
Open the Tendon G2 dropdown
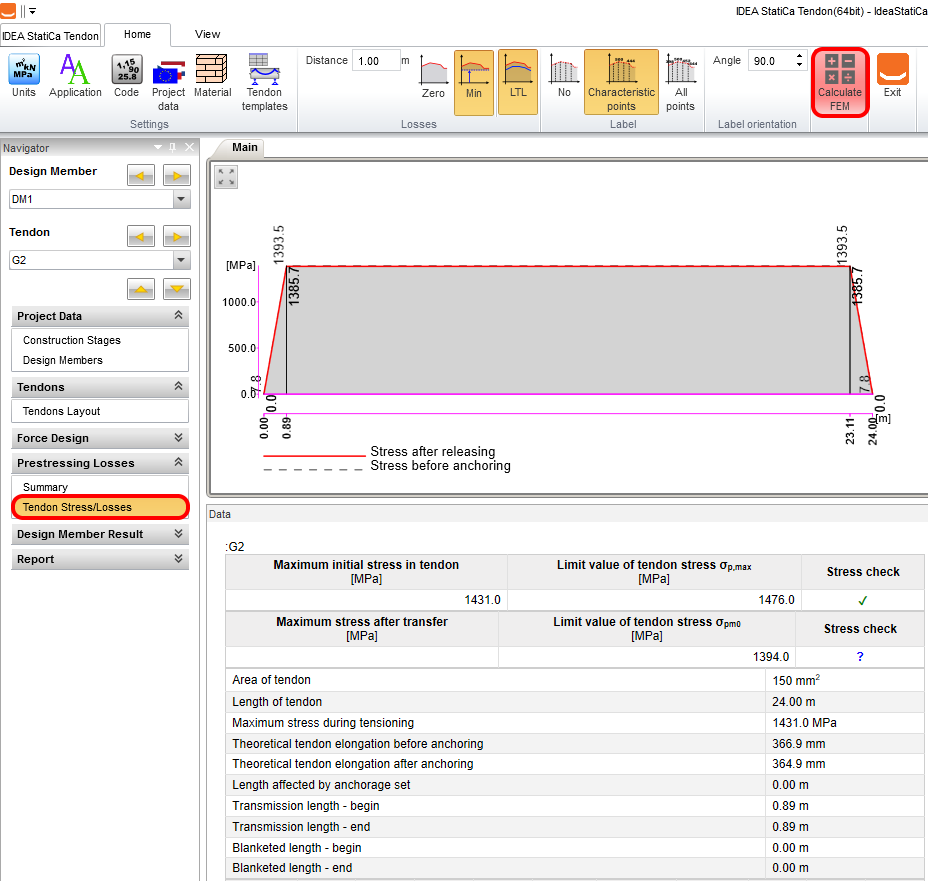[181, 260]
